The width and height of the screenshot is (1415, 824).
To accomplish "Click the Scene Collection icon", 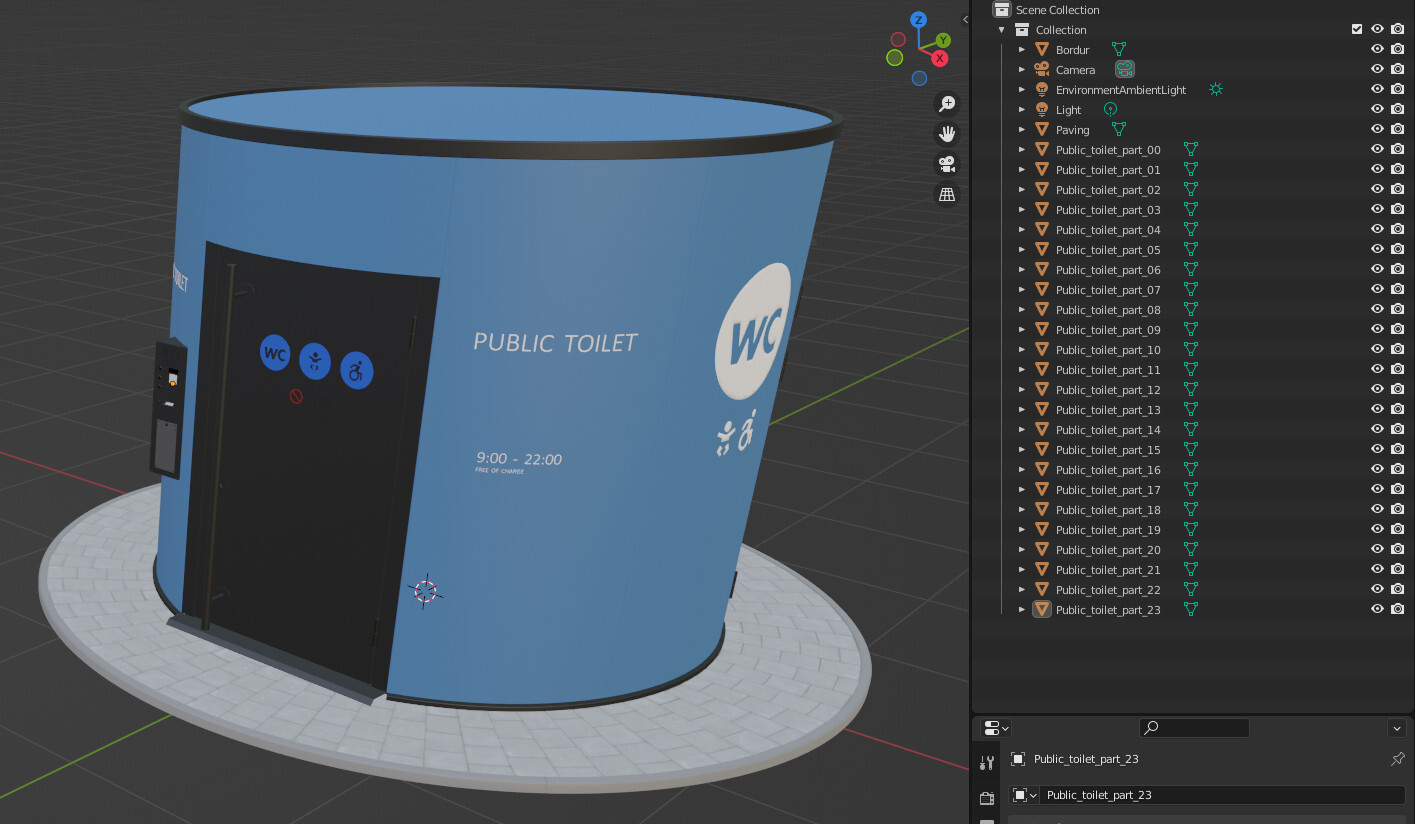I will click(1001, 10).
